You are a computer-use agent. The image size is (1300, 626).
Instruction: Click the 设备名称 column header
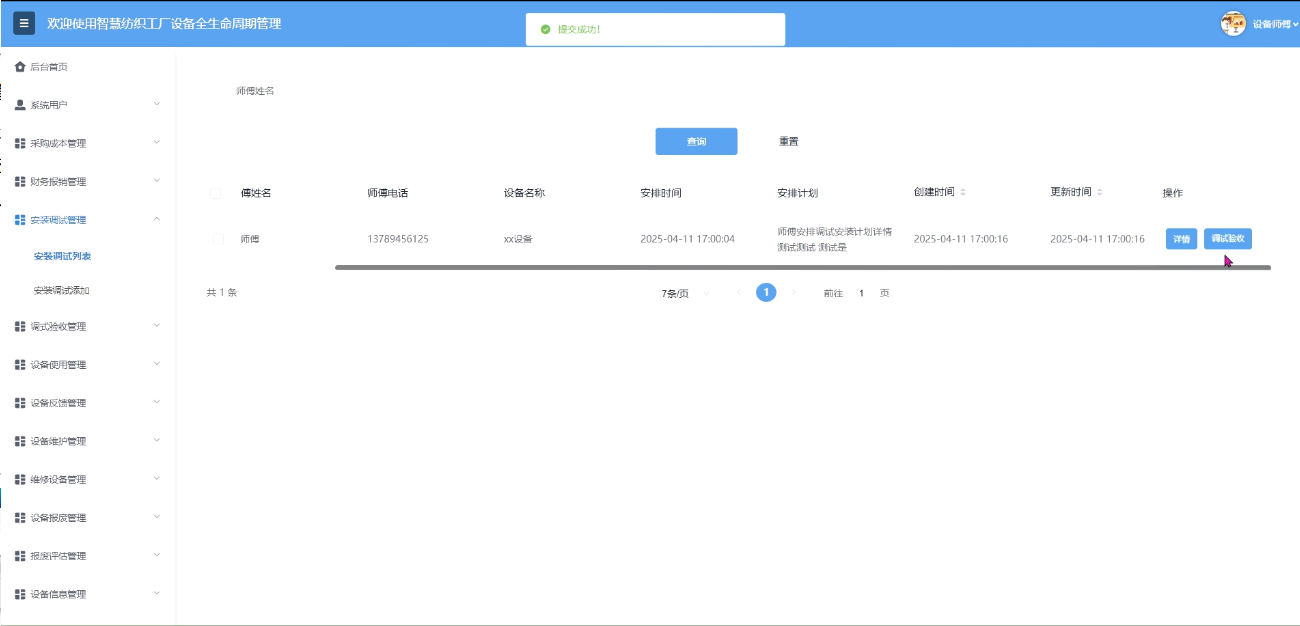pyautogui.click(x=524, y=193)
